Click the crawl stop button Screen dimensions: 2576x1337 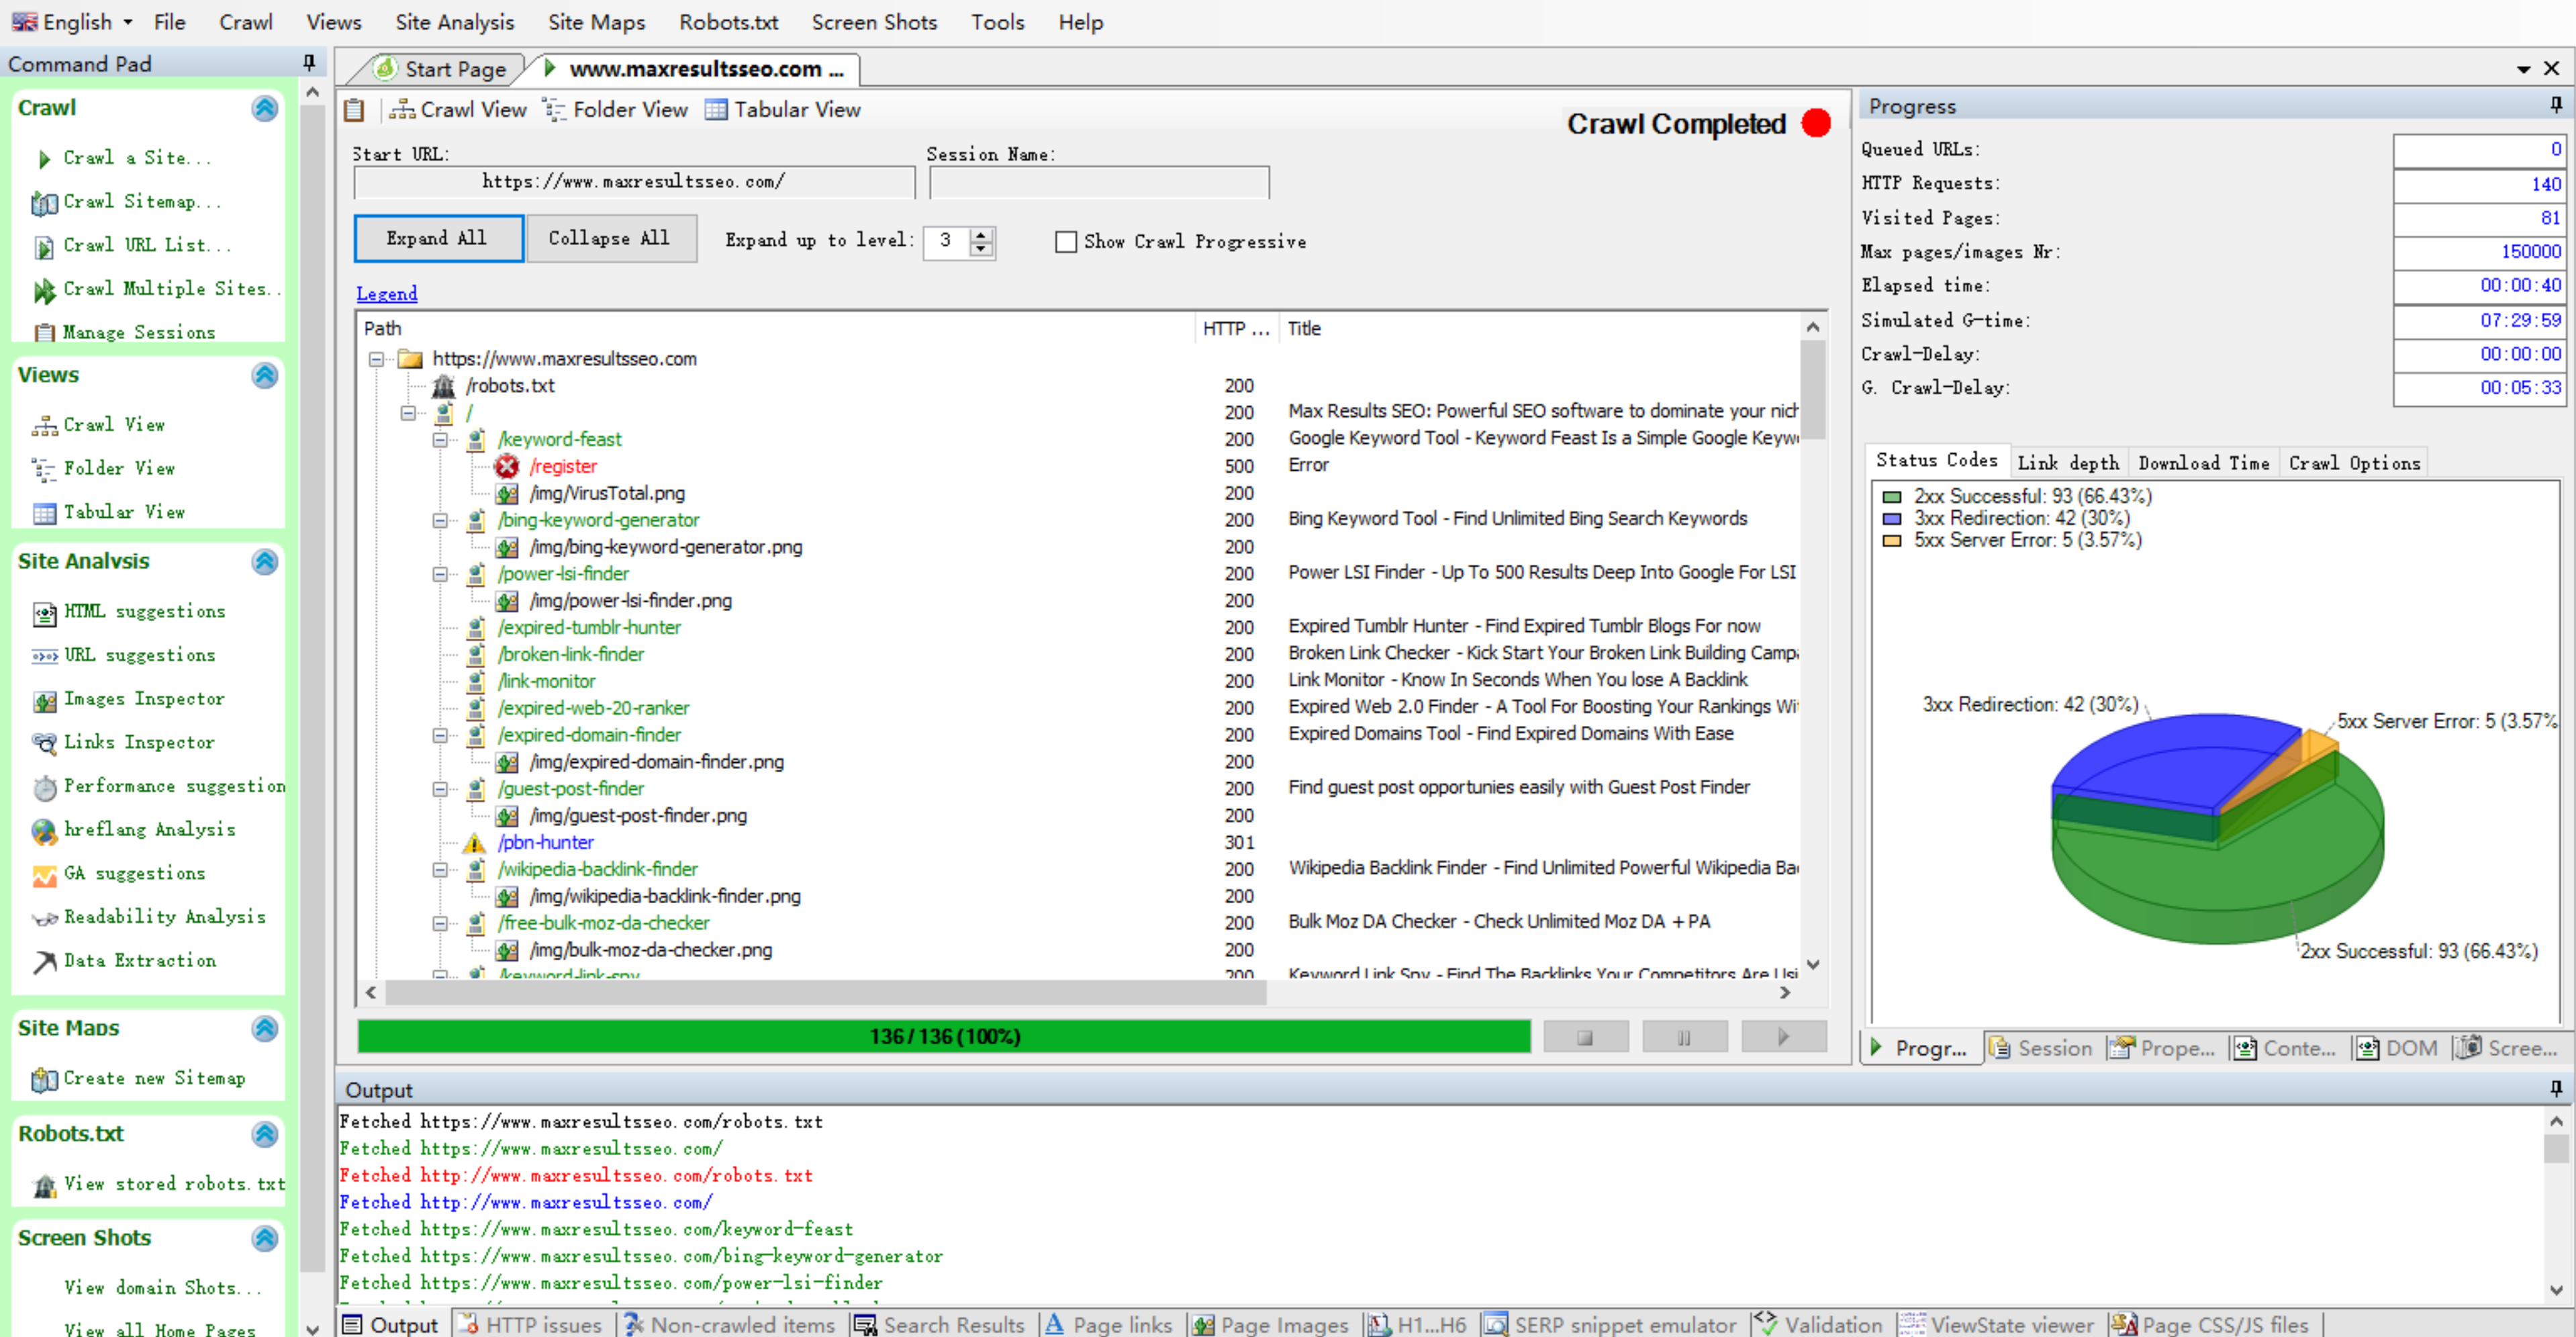pos(1585,1037)
